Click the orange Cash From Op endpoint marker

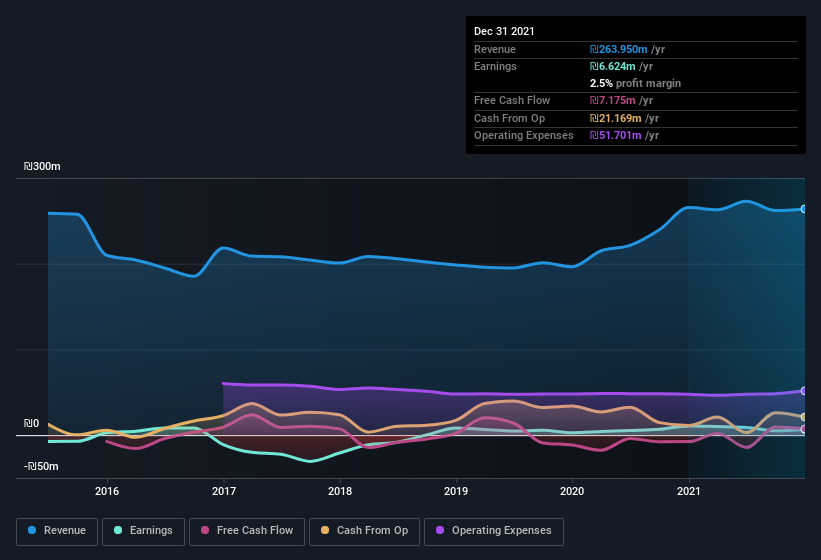[803, 417]
